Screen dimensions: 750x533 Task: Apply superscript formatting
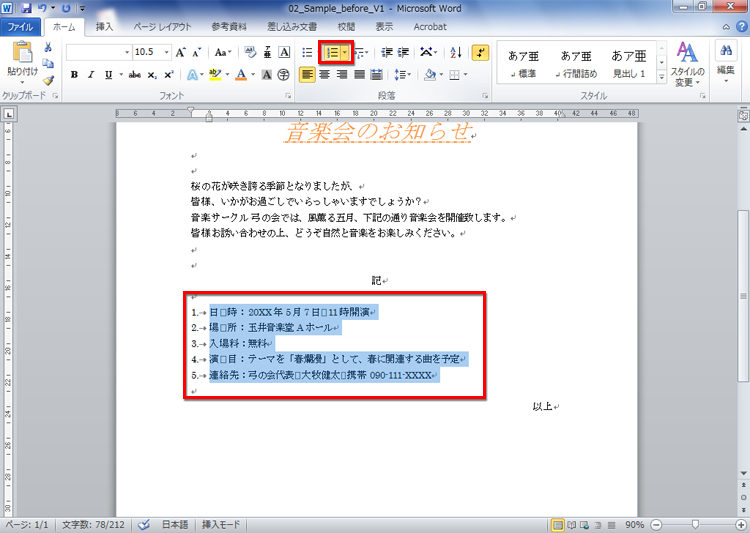pyautogui.click(x=168, y=75)
